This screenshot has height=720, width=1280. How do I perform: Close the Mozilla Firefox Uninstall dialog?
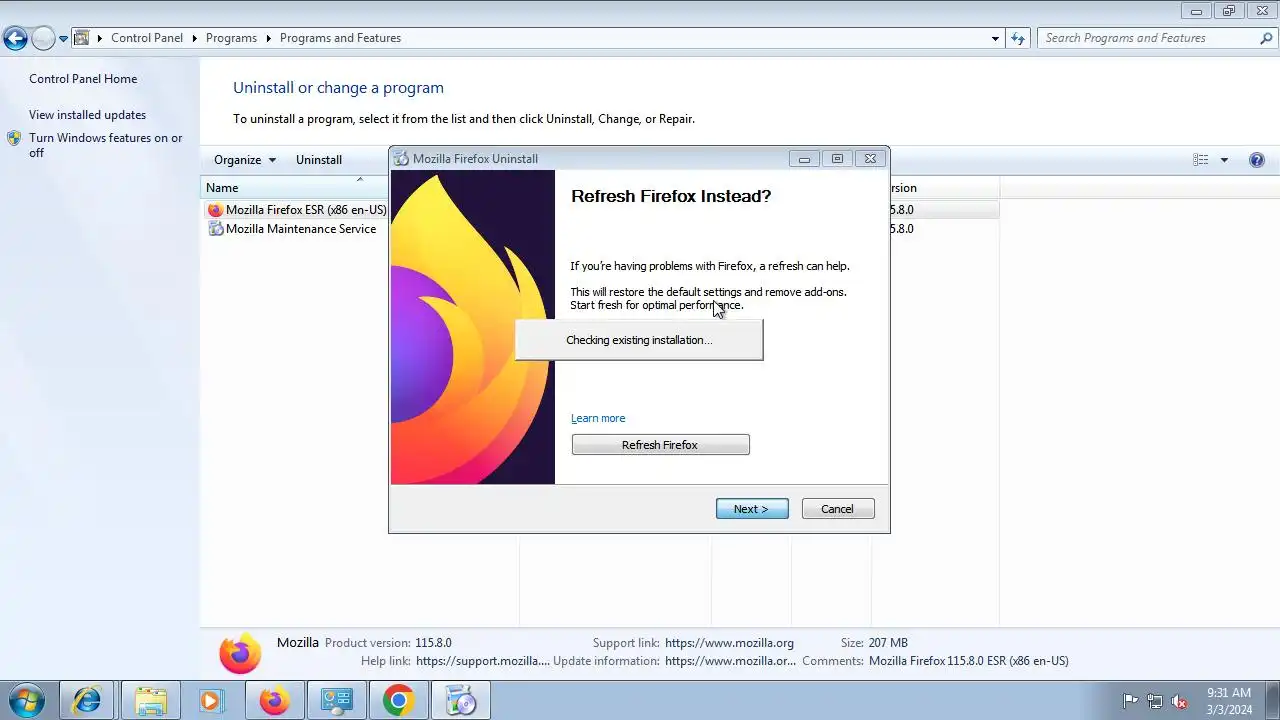(870, 159)
